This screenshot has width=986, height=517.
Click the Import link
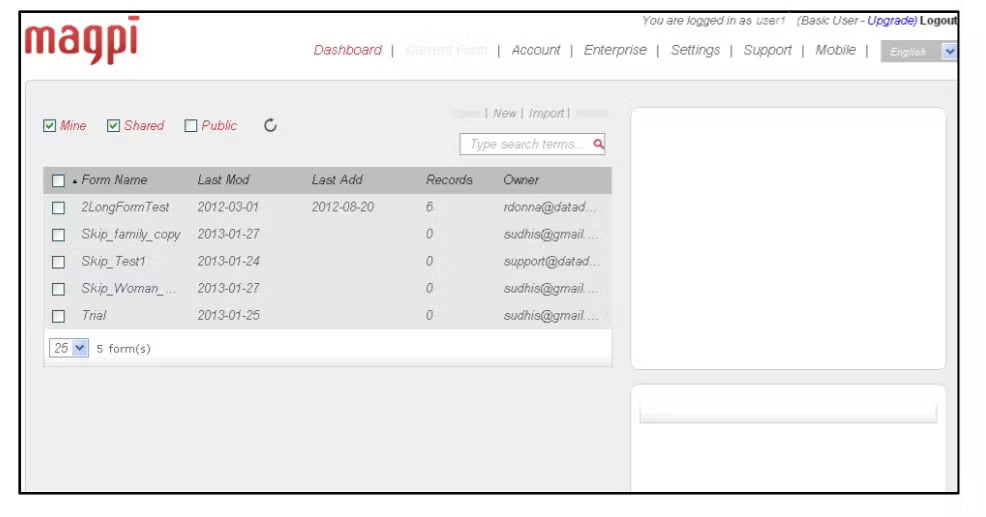[x=546, y=114]
